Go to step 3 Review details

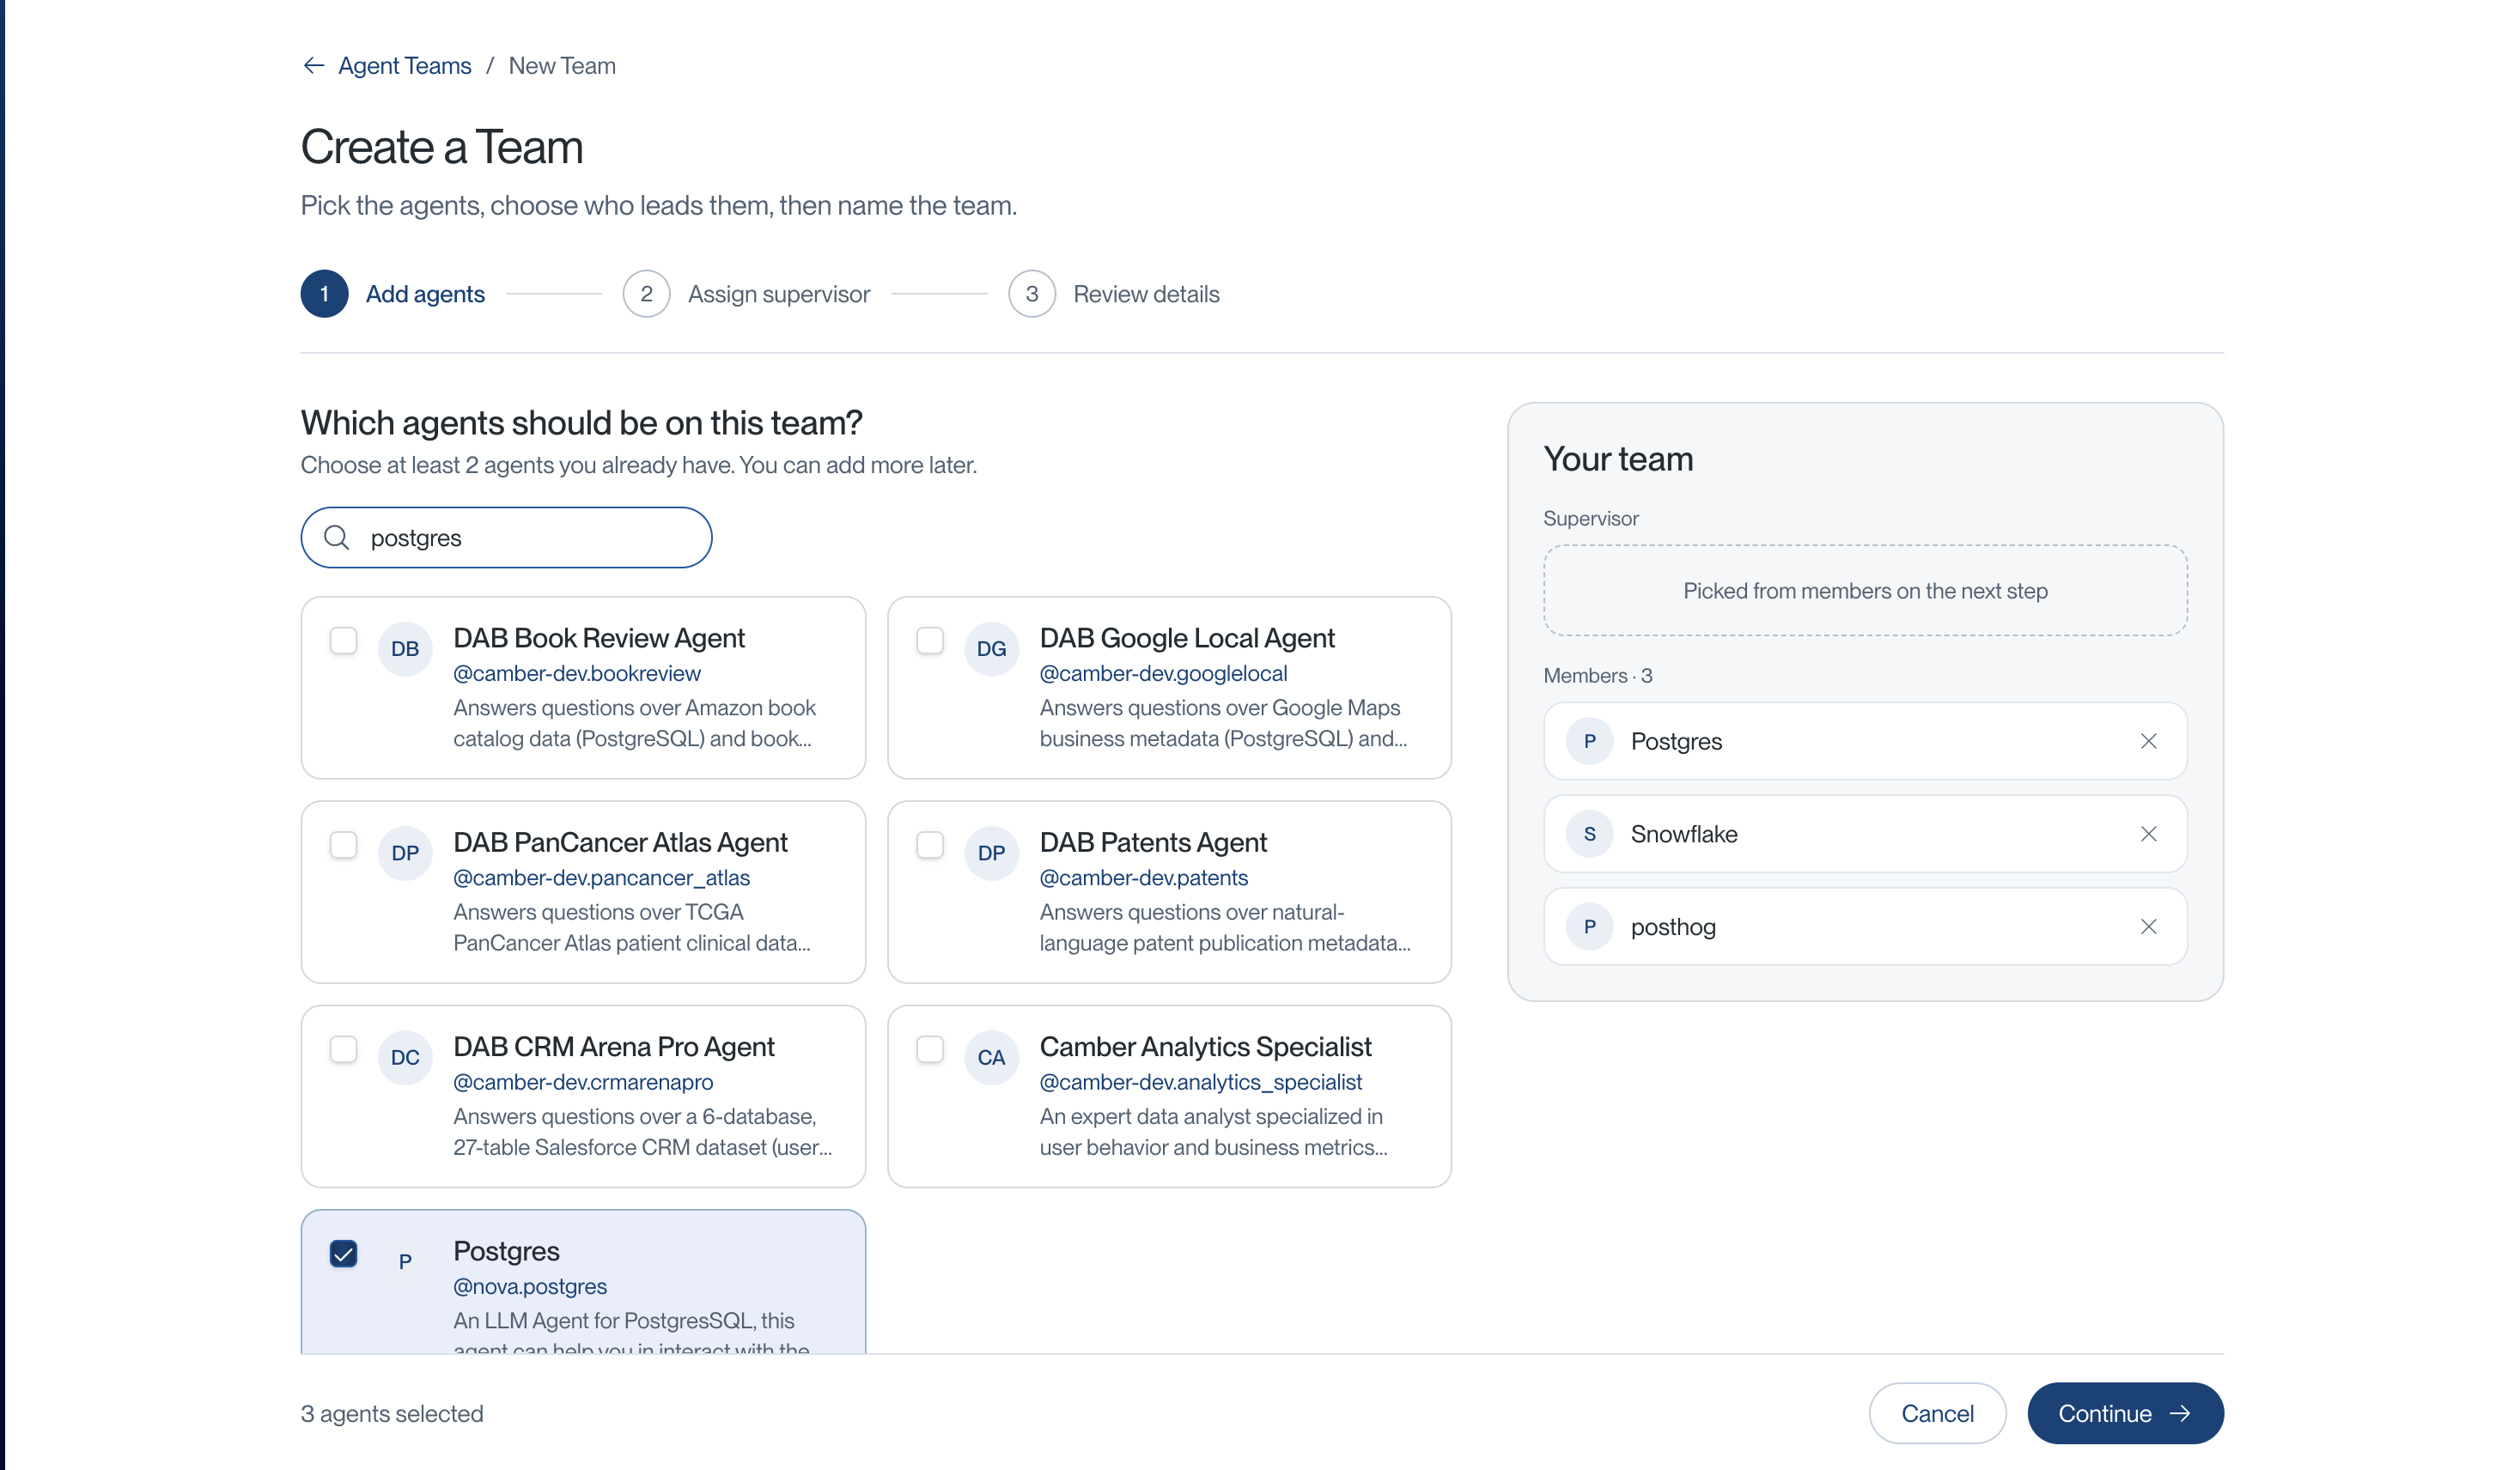(1114, 294)
